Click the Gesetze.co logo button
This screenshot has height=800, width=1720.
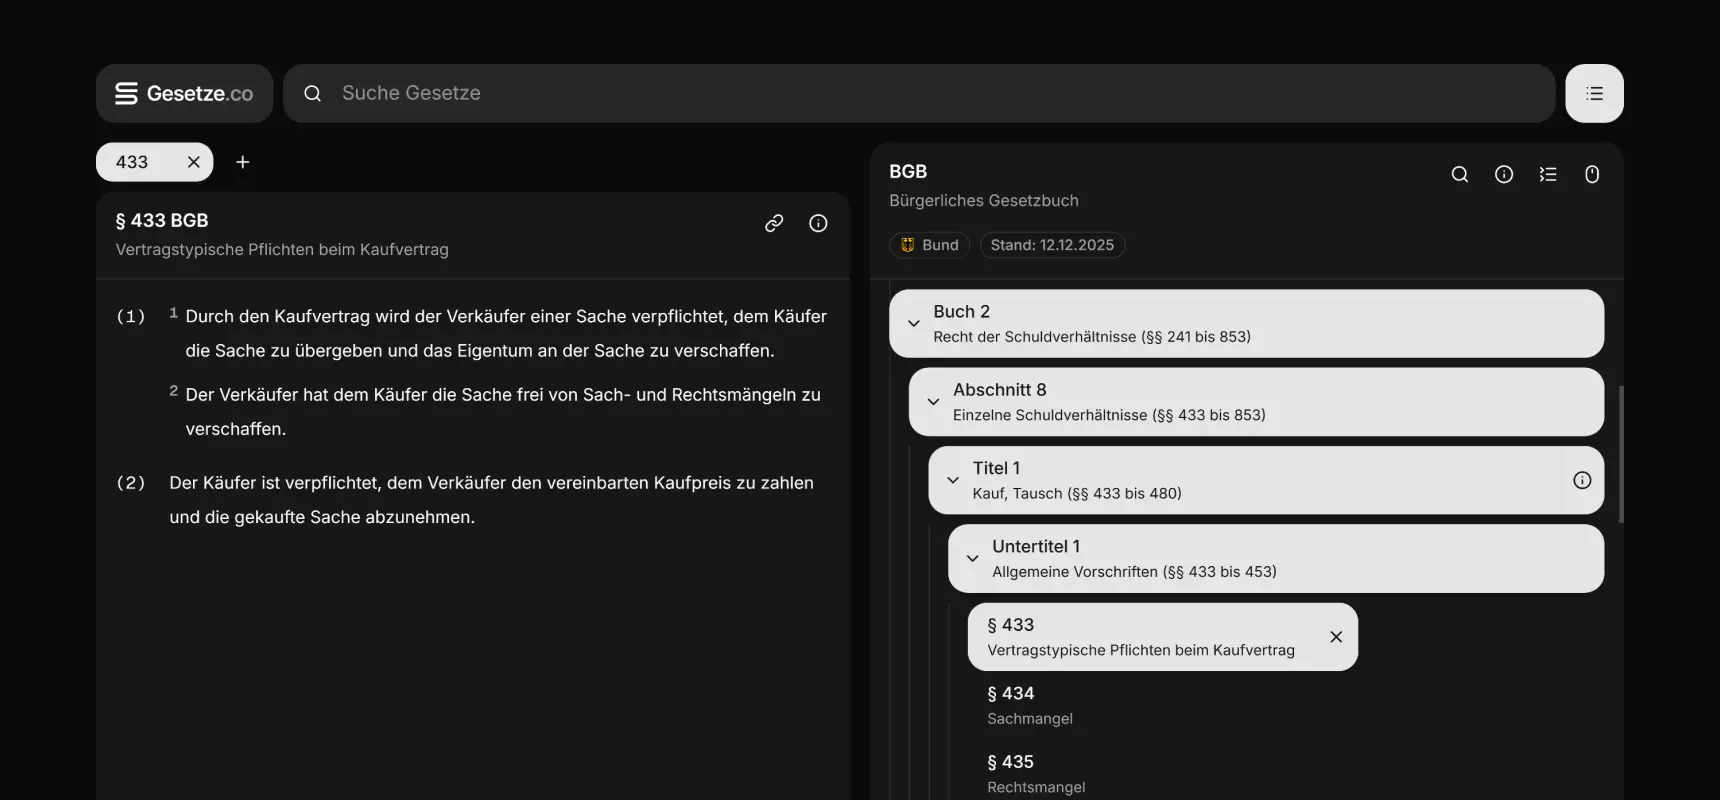[x=184, y=93]
